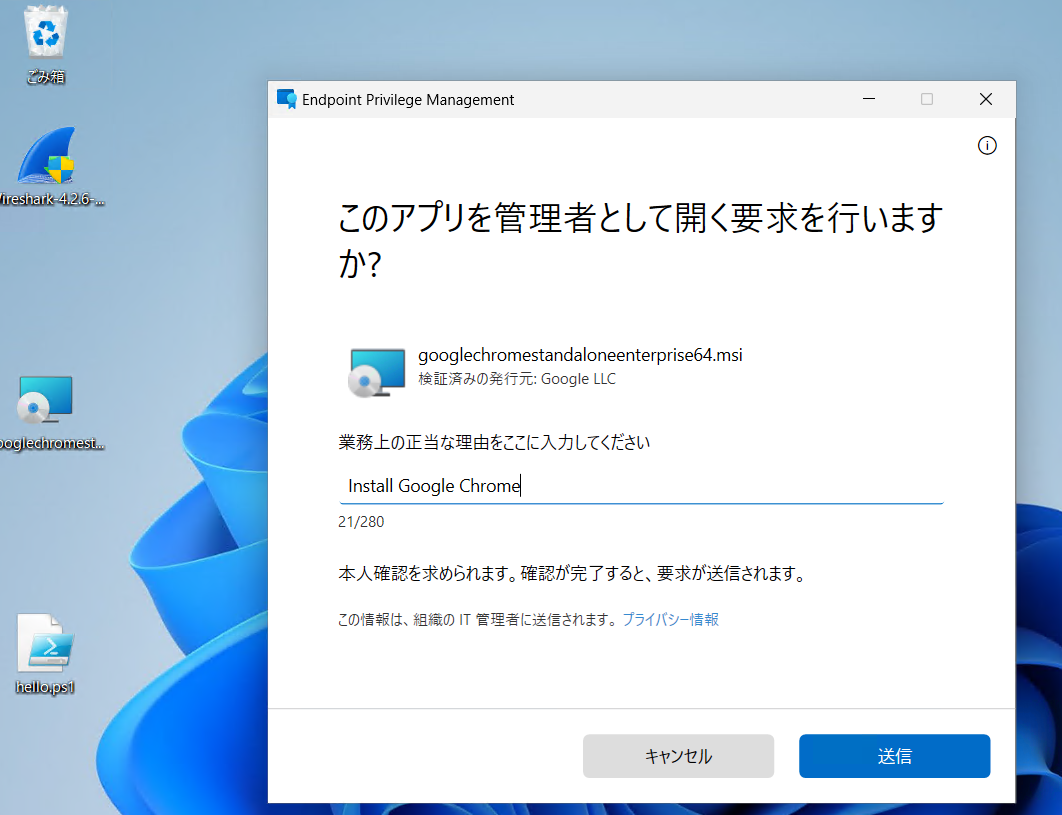
Task: Select the hello.ps1 desktop script icon
Action: [x=45, y=654]
